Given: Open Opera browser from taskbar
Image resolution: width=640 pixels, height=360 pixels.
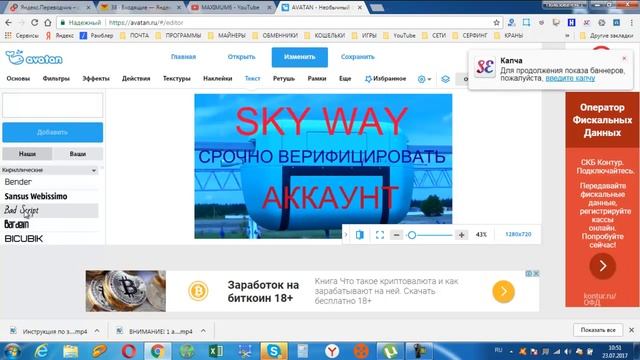Looking at the screenshot, I should pos(129,351).
